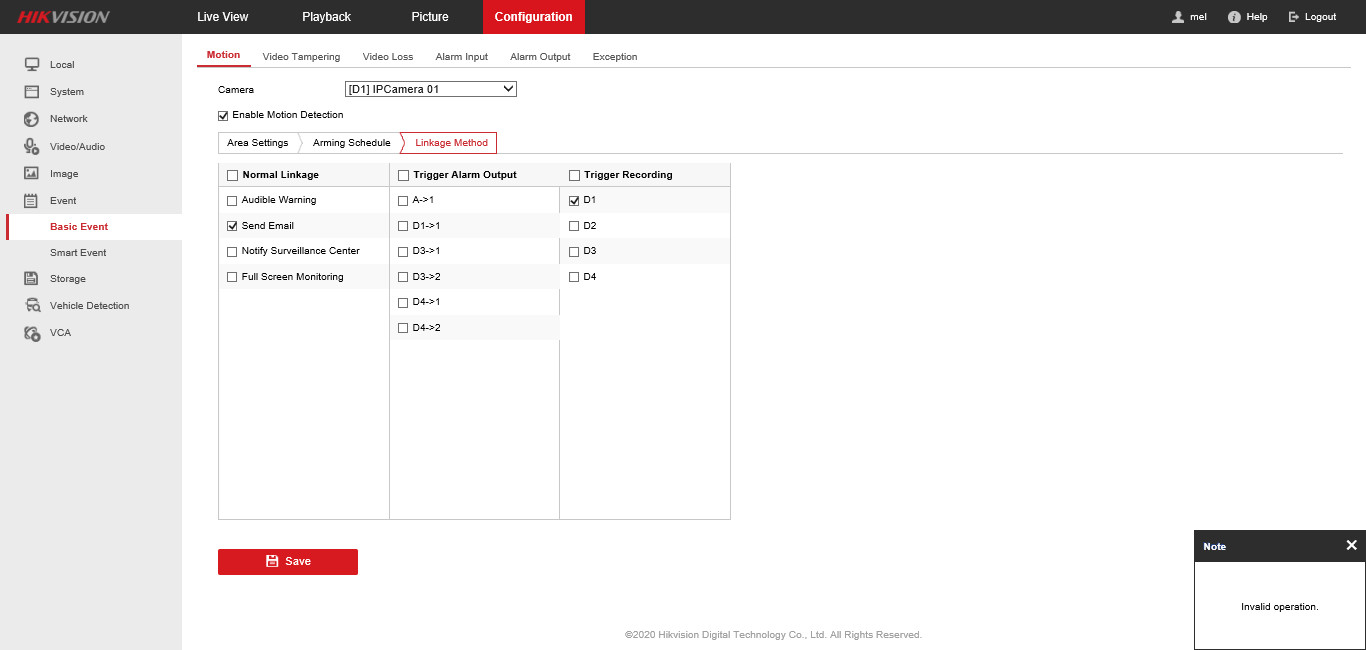Uncheck the Send Email checkbox
Viewport: 1366px width, 650px height.
(232, 226)
